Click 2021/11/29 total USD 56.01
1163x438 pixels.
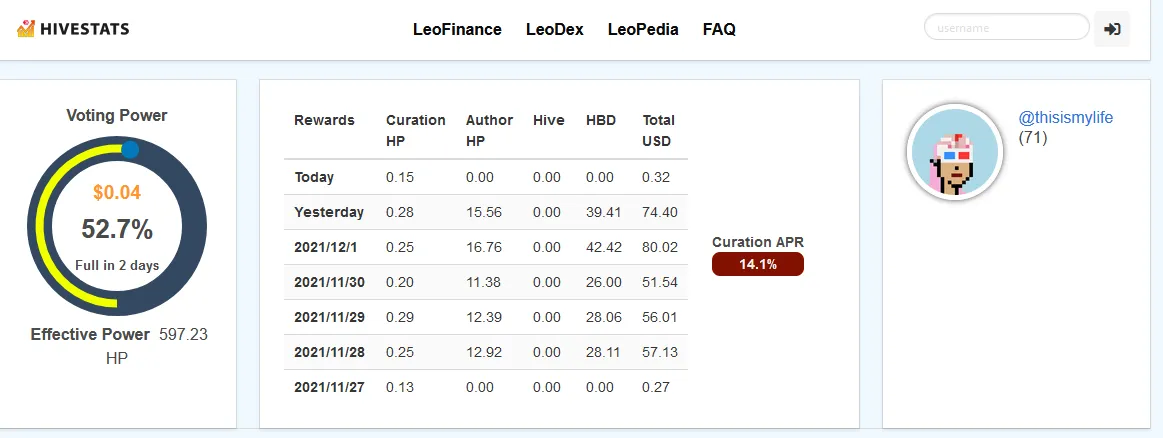pyautogui.click(x=659, y=317)
